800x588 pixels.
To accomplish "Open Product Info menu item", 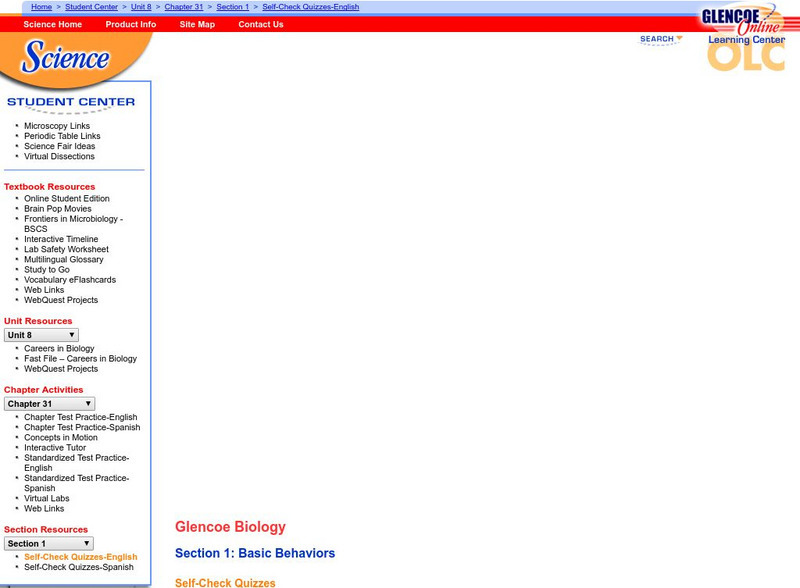I will (131, 24).
